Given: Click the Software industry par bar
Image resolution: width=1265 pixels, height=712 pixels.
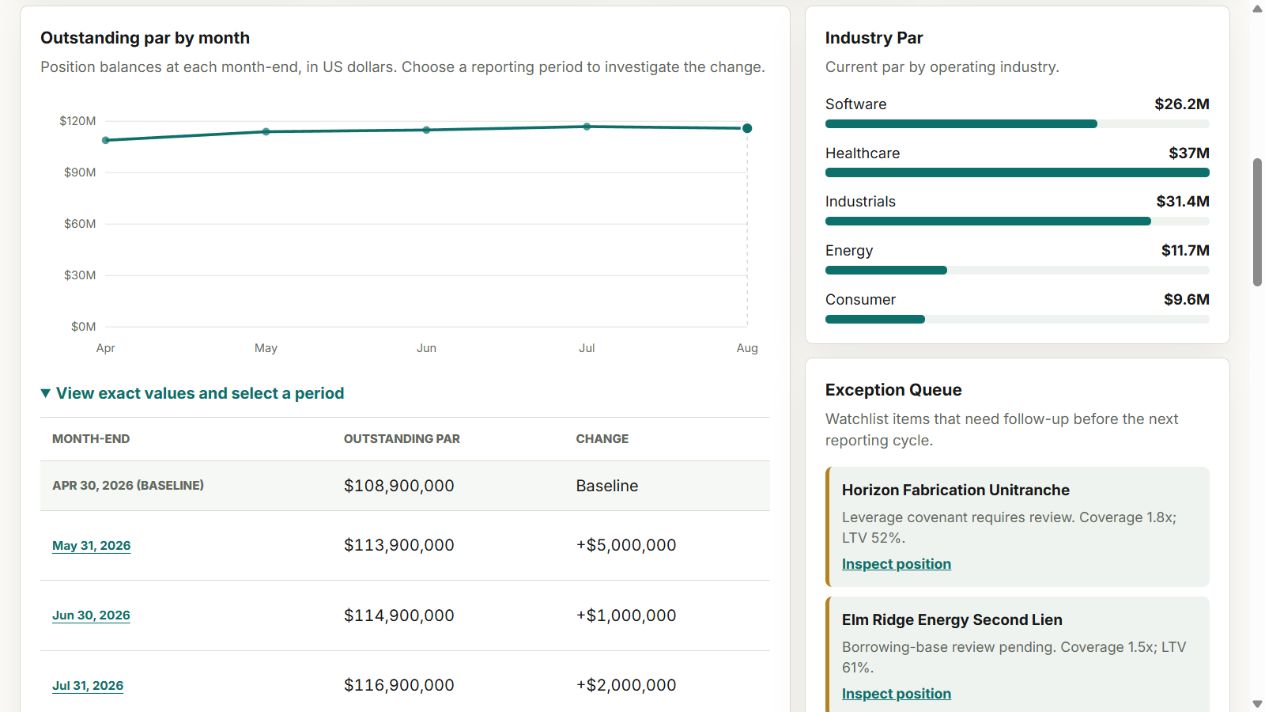Looking at the screenshot, I should point(1017,124).
